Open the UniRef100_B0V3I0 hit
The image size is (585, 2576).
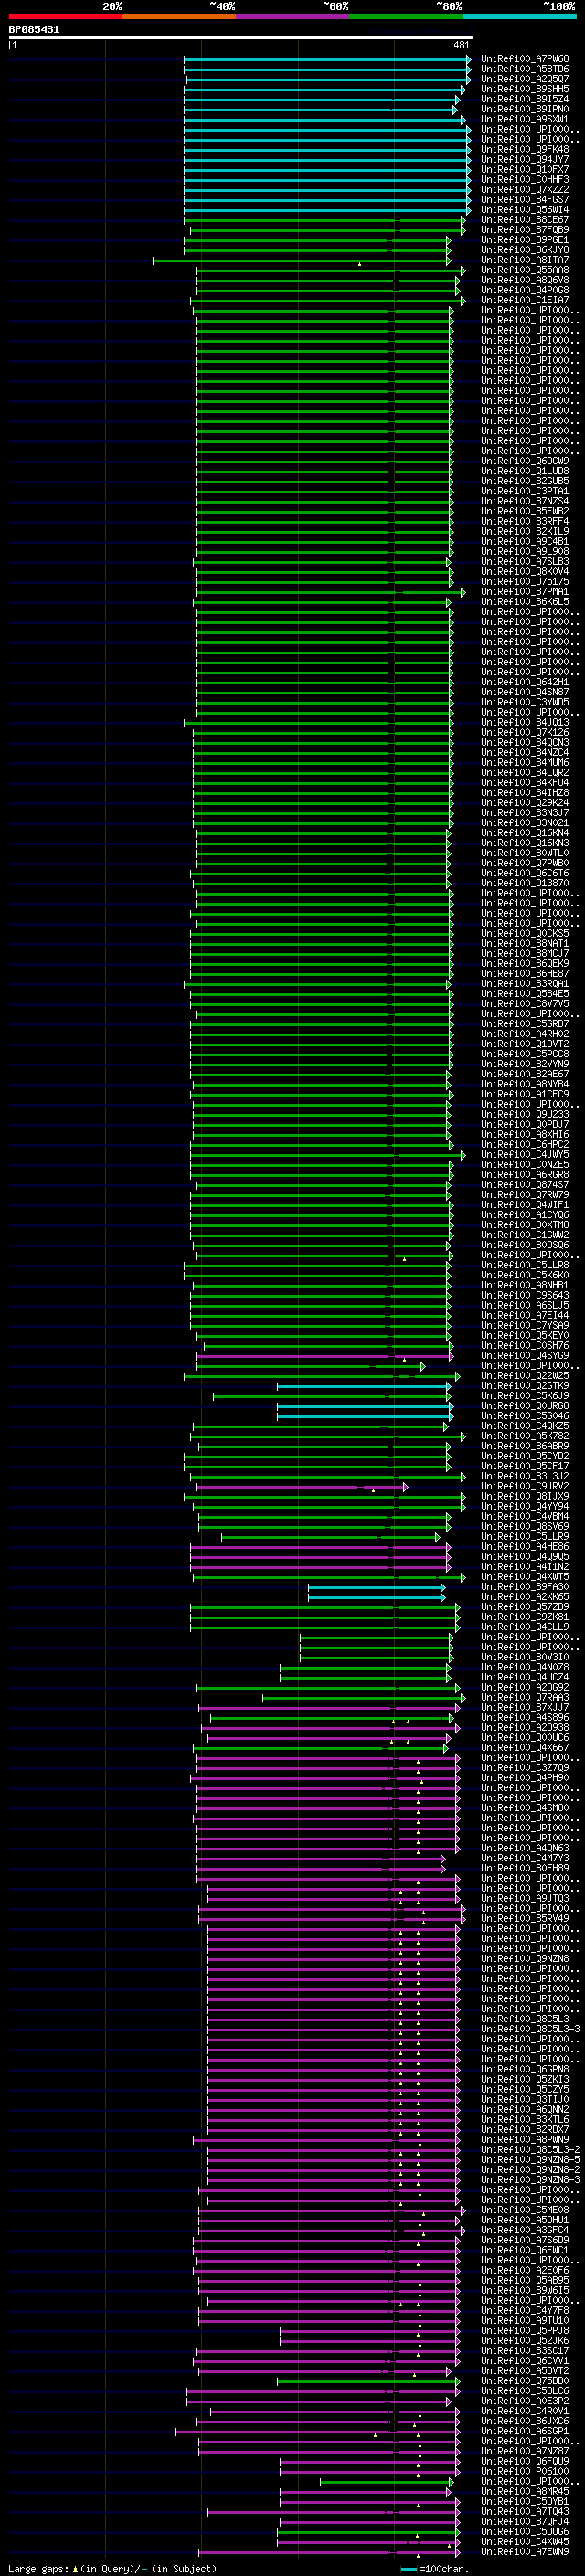tap(525, 1657)
